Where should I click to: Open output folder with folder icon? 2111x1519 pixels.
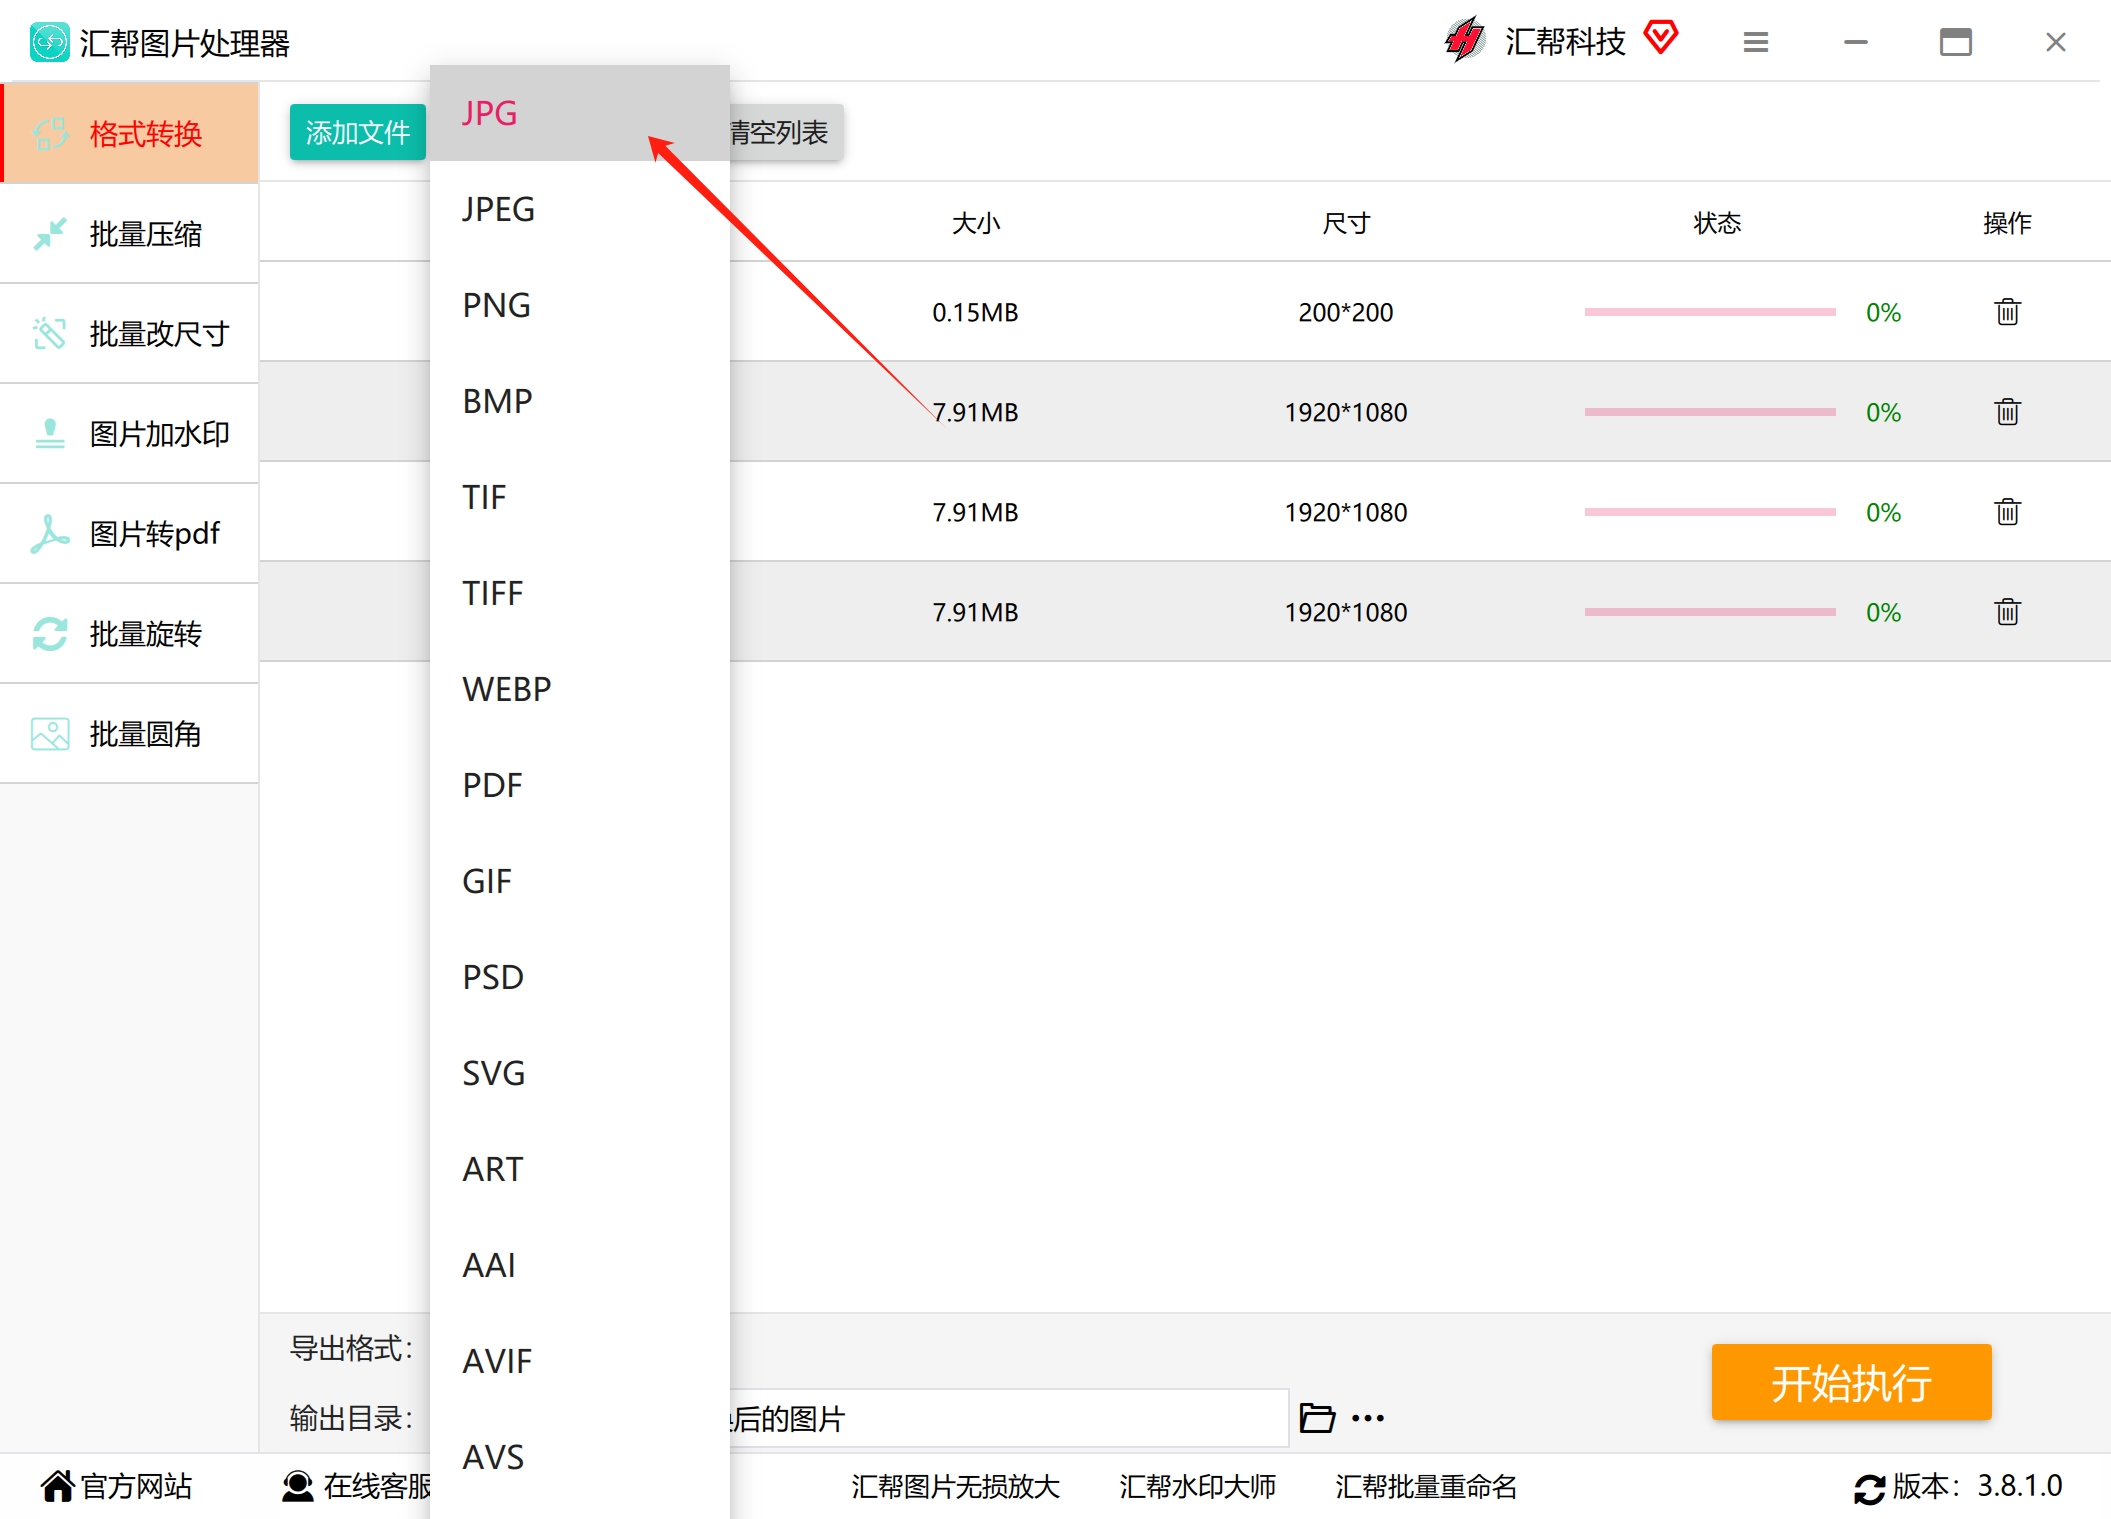coord(1317,1417)
